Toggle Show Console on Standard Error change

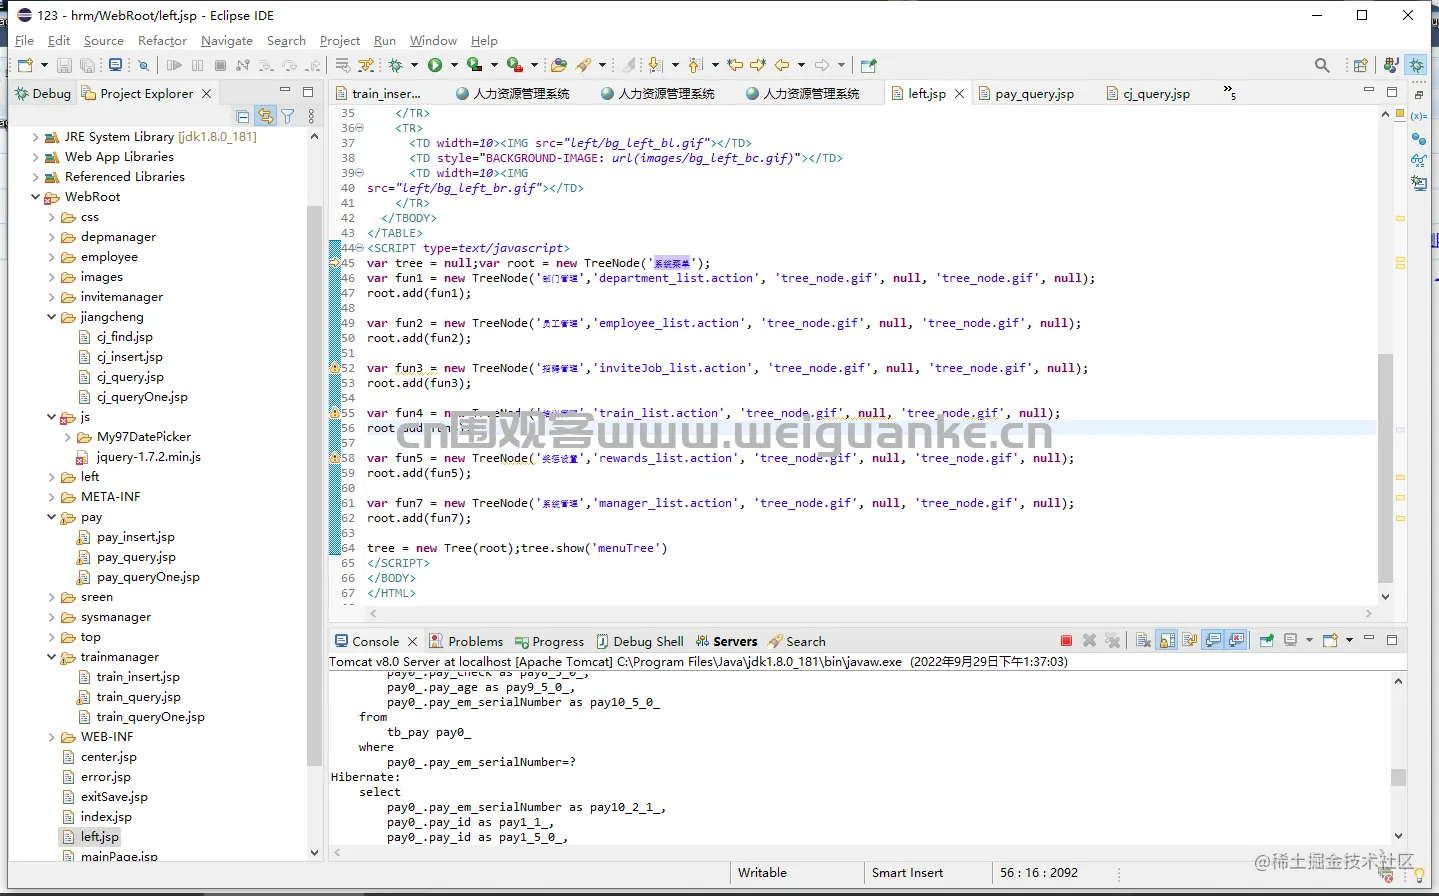(1237, 640)
